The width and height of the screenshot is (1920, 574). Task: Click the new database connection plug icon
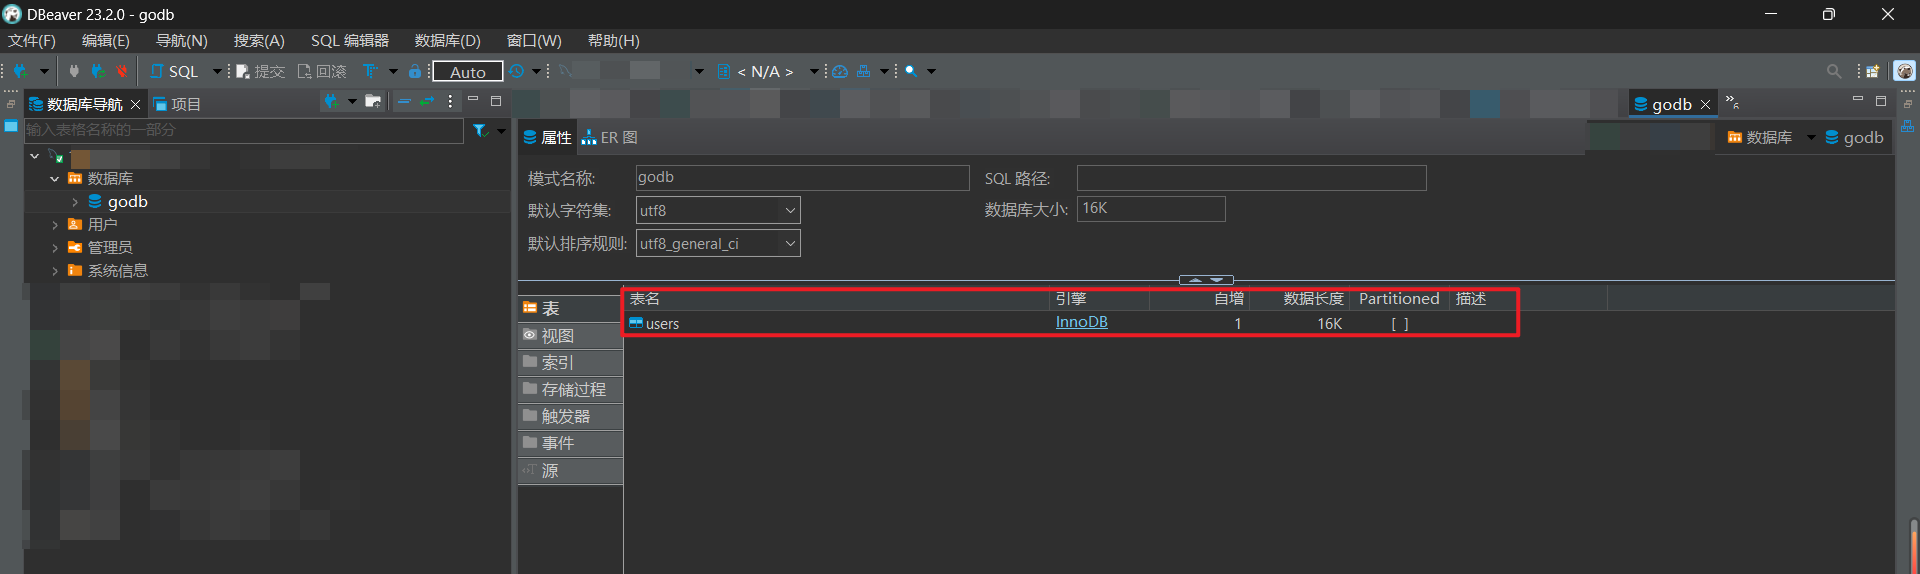coord(20,71)
